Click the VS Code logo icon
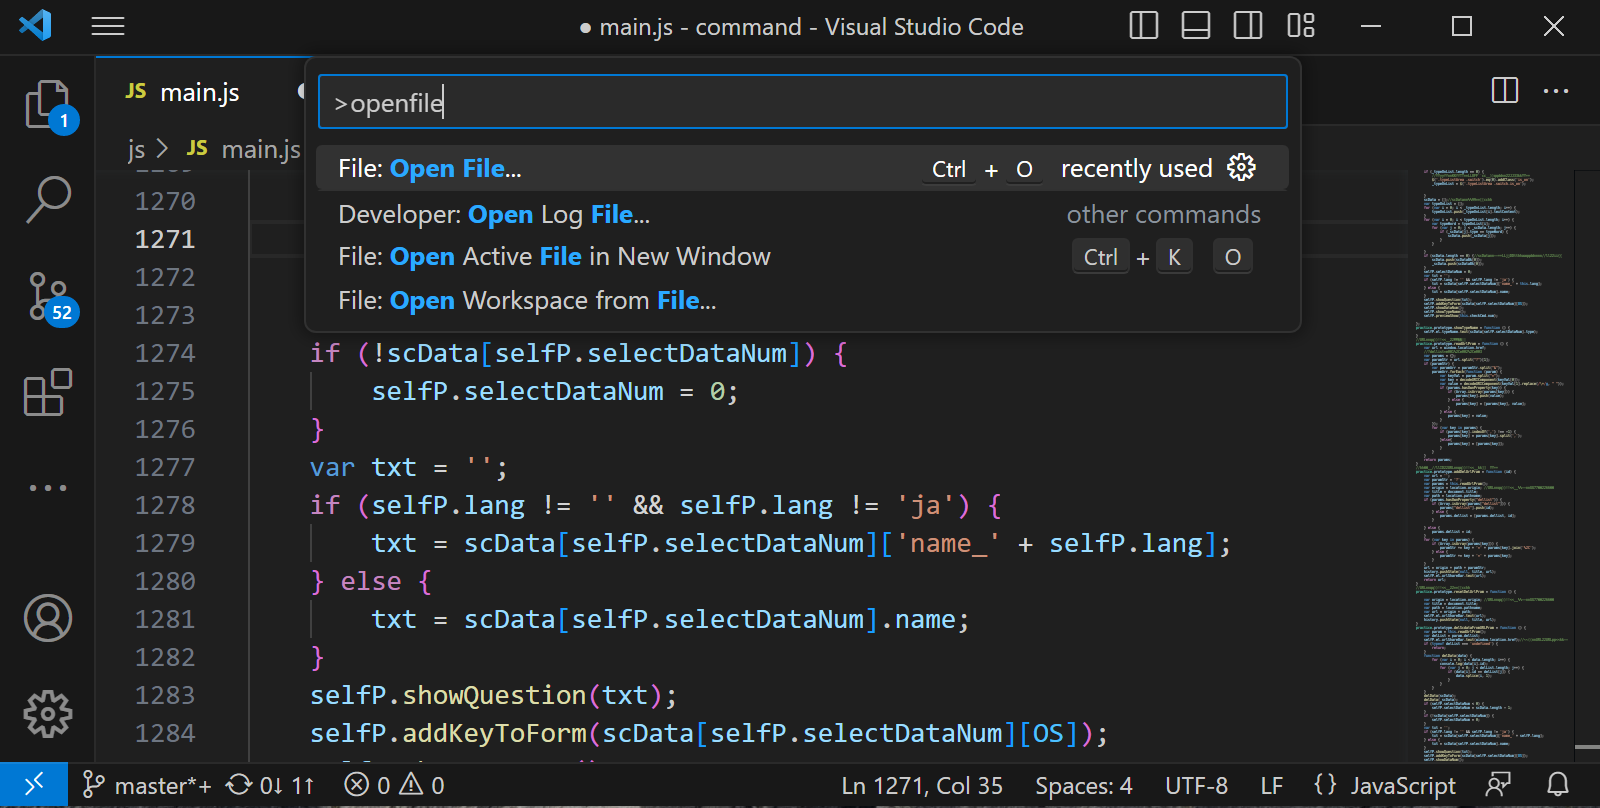The height and width of the screenshot is (808, 1600). pyautogui.click(x=35, y=26)
